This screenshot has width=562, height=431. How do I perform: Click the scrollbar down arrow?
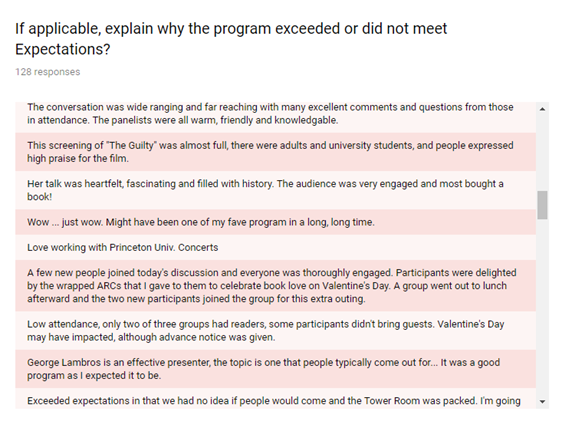[542, 402]
